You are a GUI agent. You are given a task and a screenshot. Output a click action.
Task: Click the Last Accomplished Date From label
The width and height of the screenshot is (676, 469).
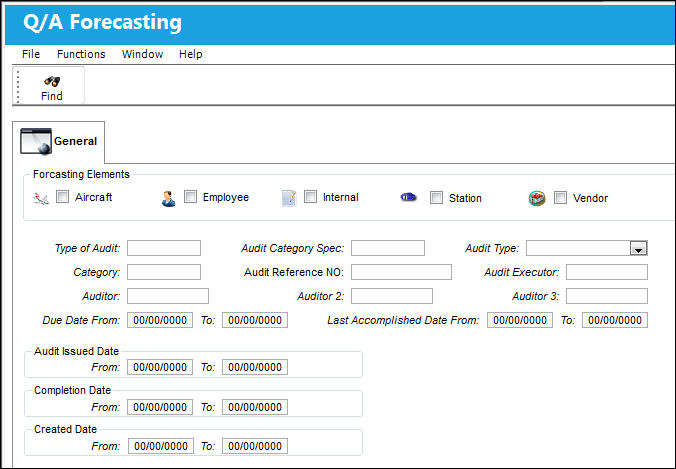[403, 320]
